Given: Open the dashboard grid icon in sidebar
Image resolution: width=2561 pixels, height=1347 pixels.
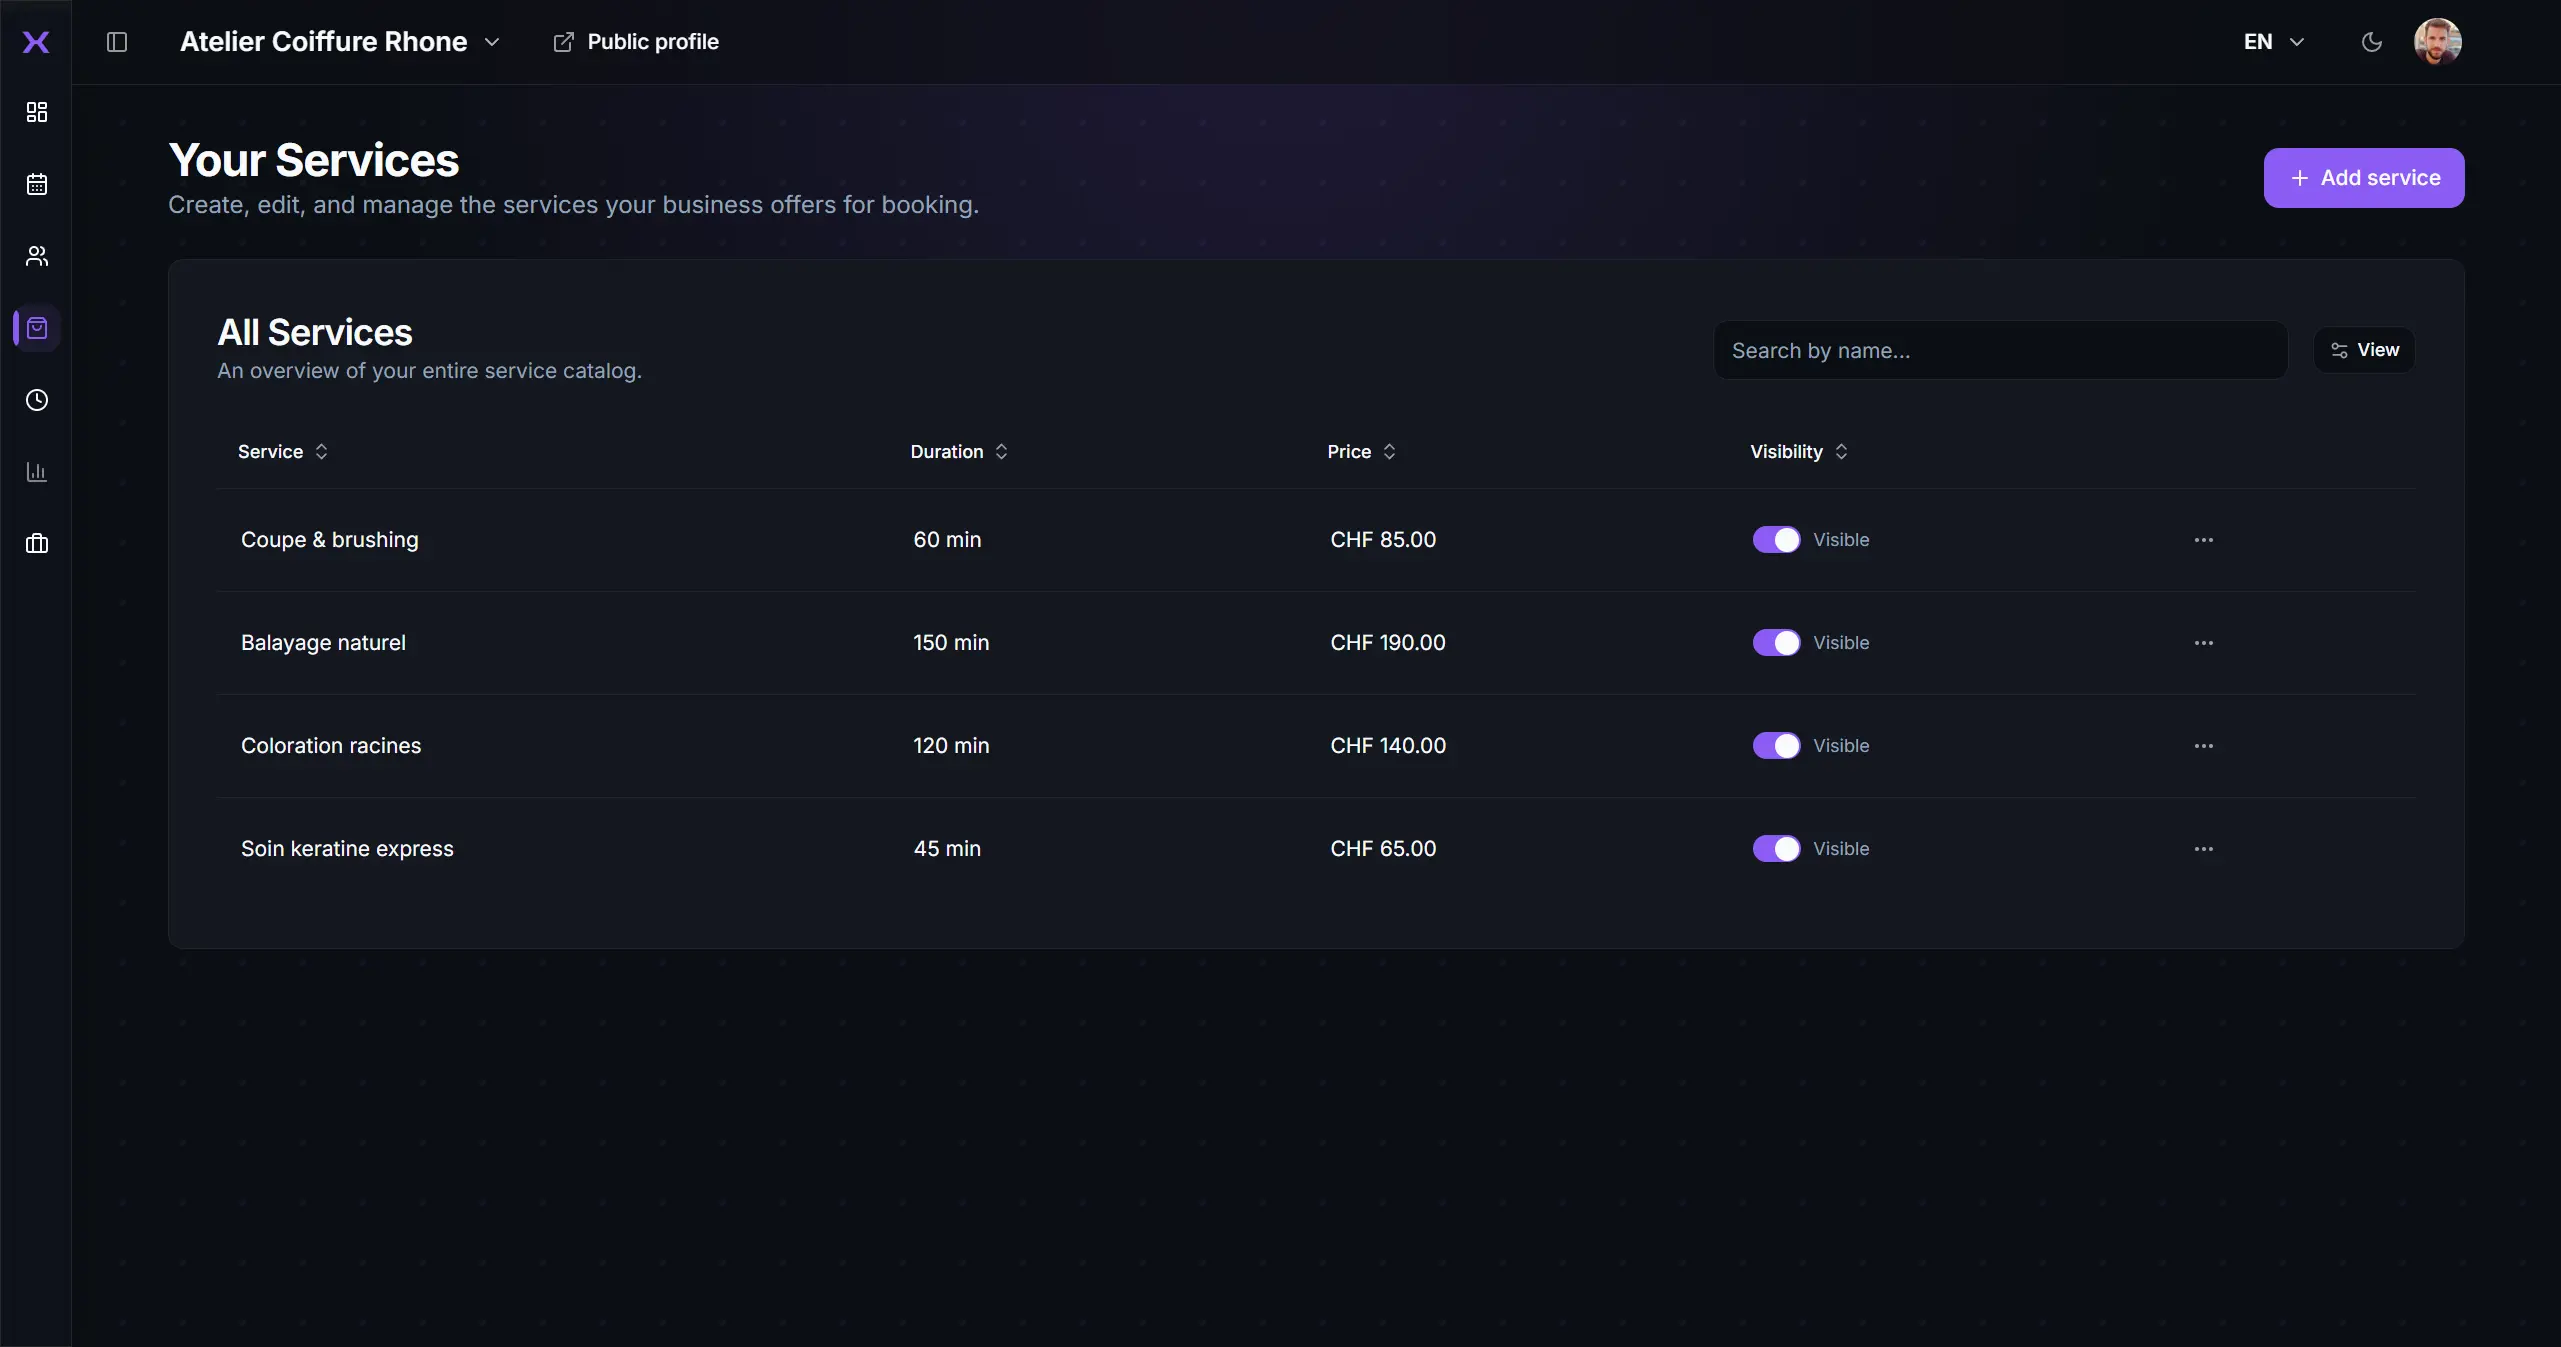Looking at the screenshot, I should (36, 112).
